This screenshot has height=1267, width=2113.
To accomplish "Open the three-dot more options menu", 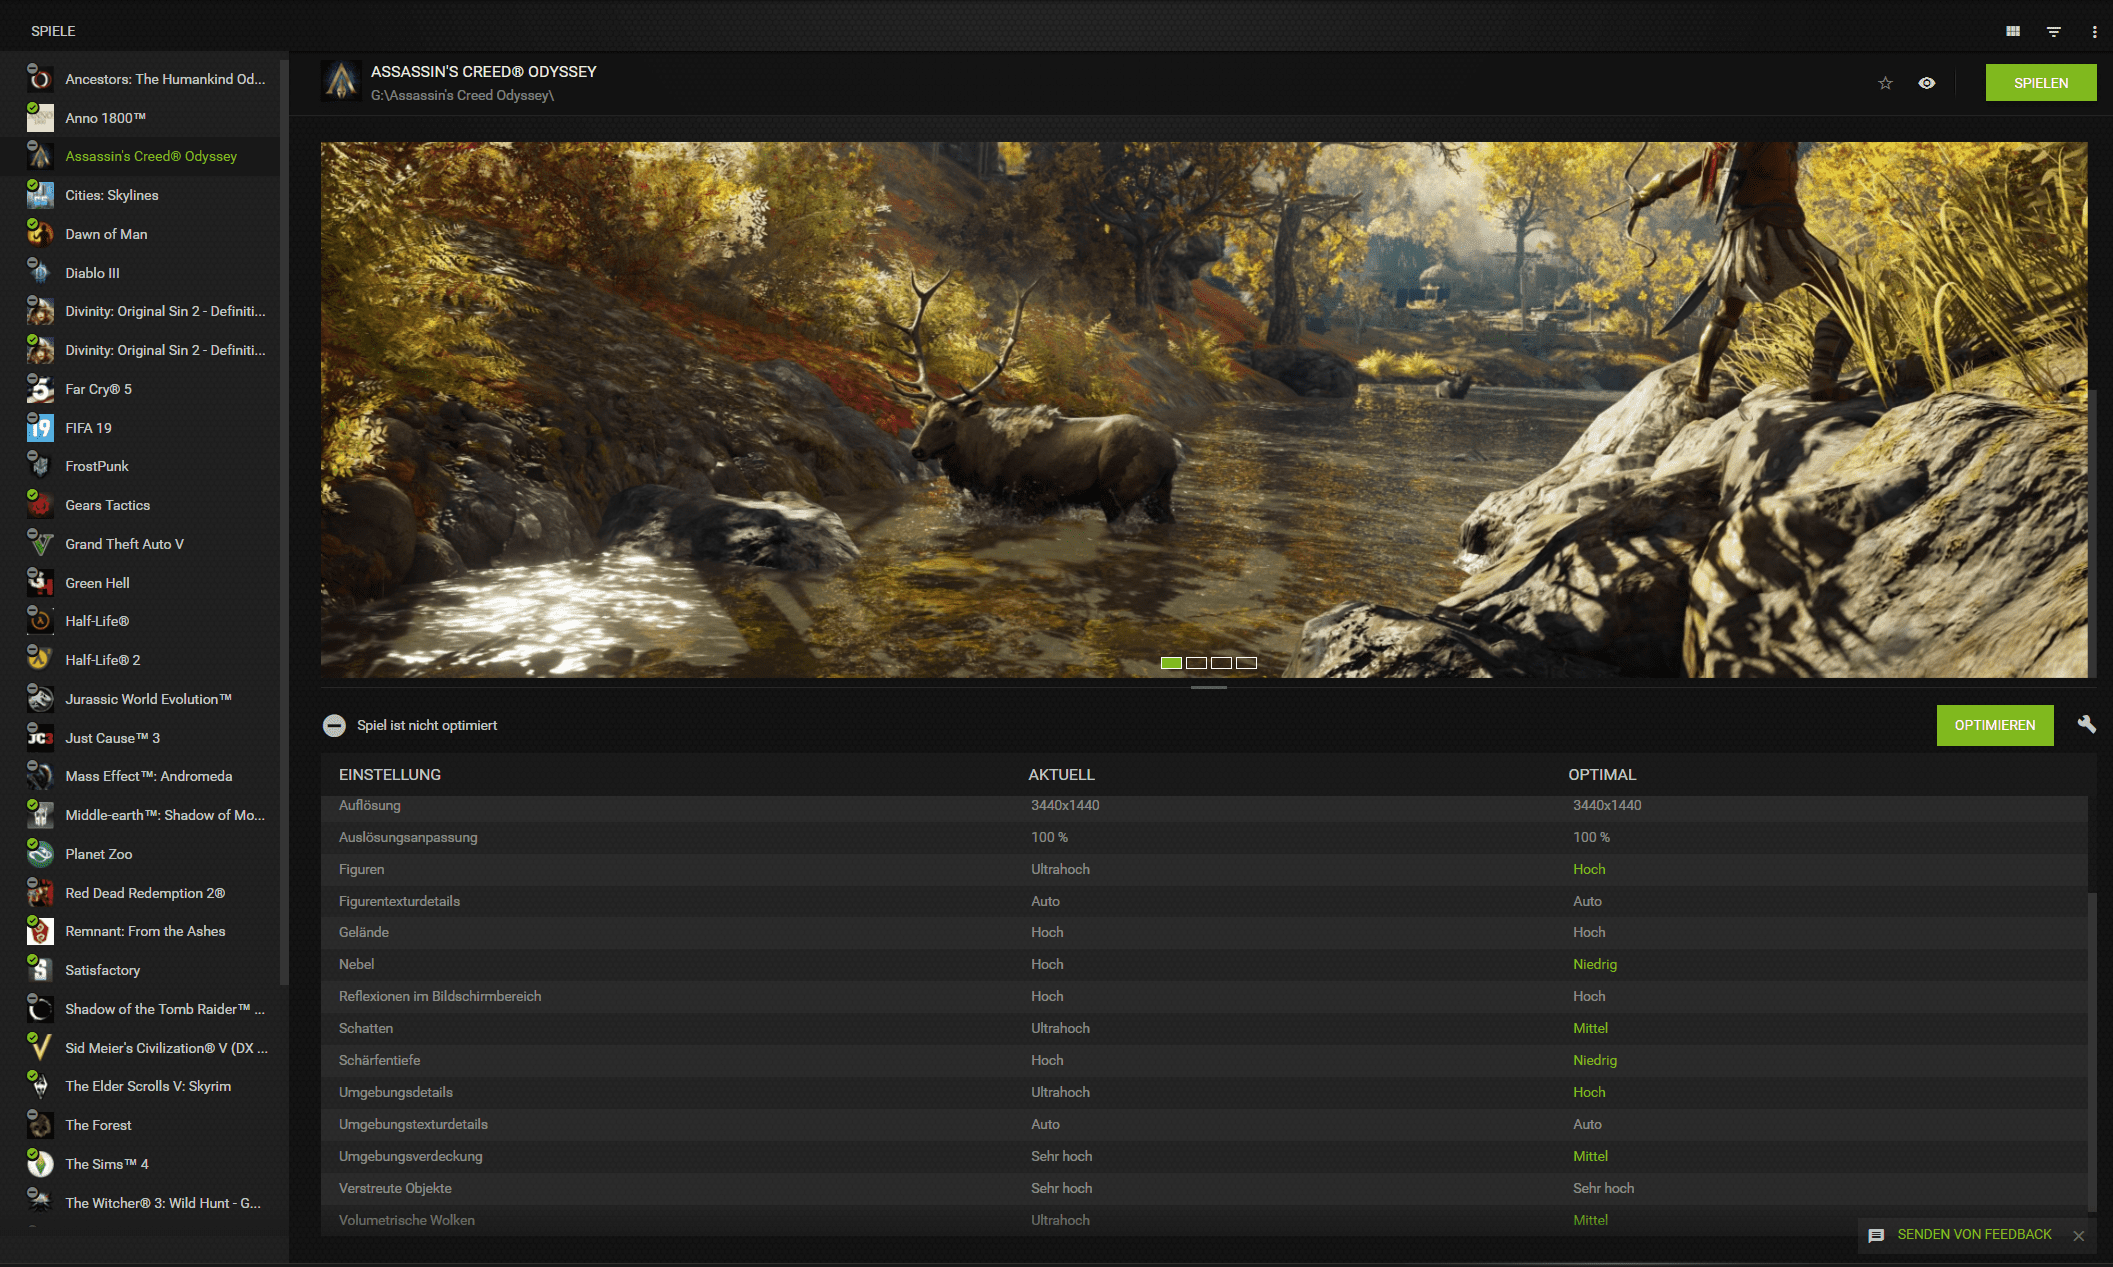I will 2094,31.
